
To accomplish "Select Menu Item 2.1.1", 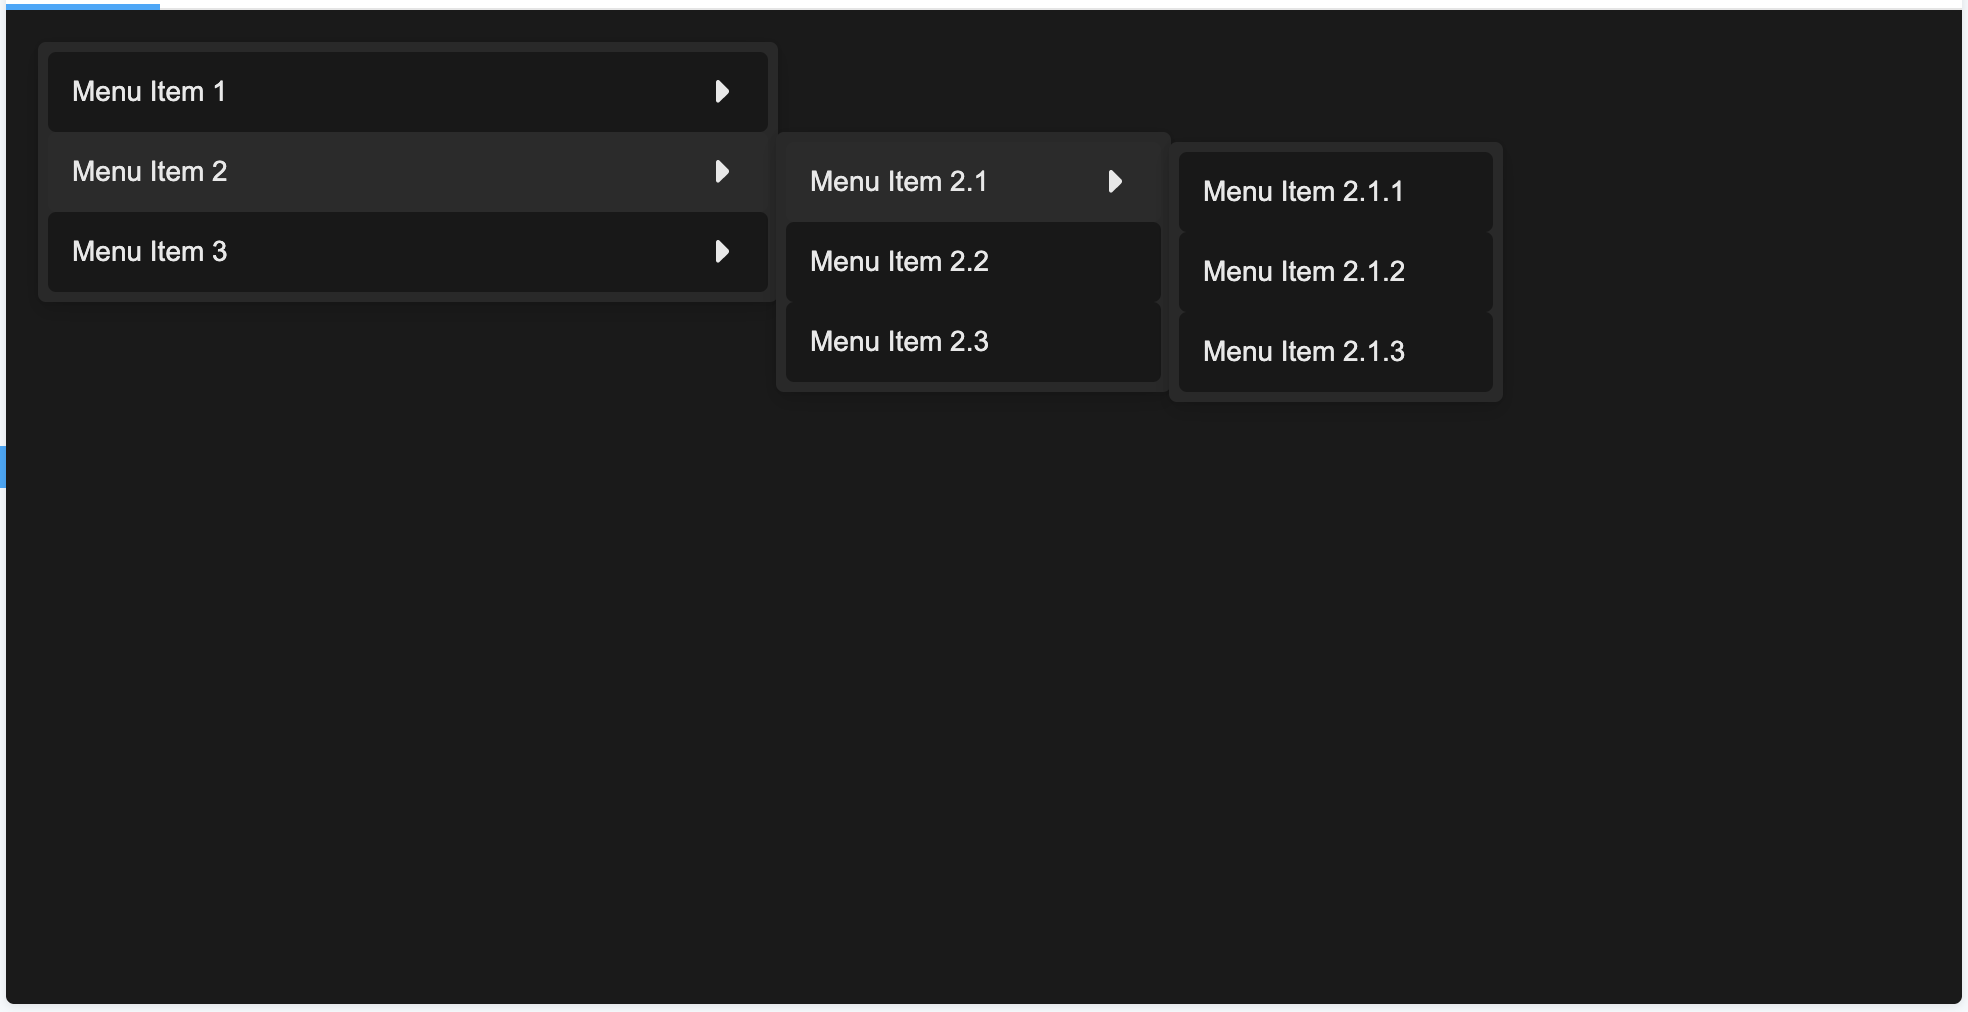I will pos(1336,192).
